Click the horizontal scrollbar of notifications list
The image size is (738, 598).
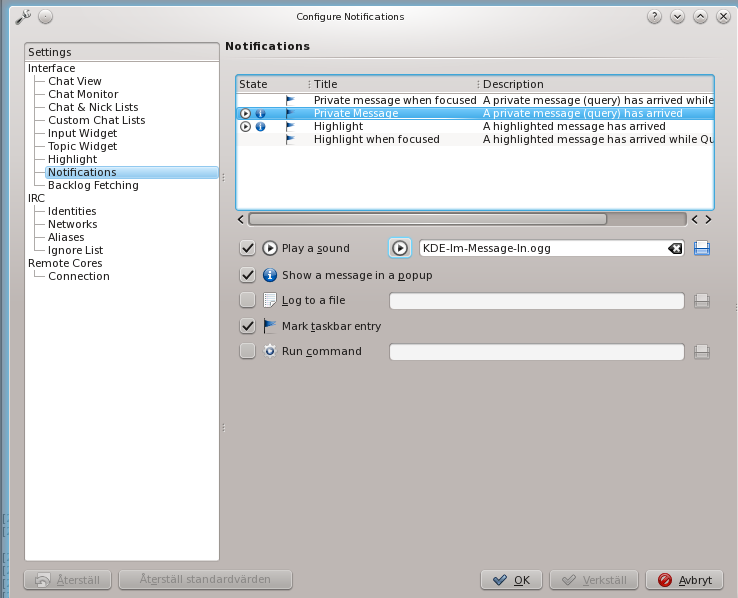point(427,219)
